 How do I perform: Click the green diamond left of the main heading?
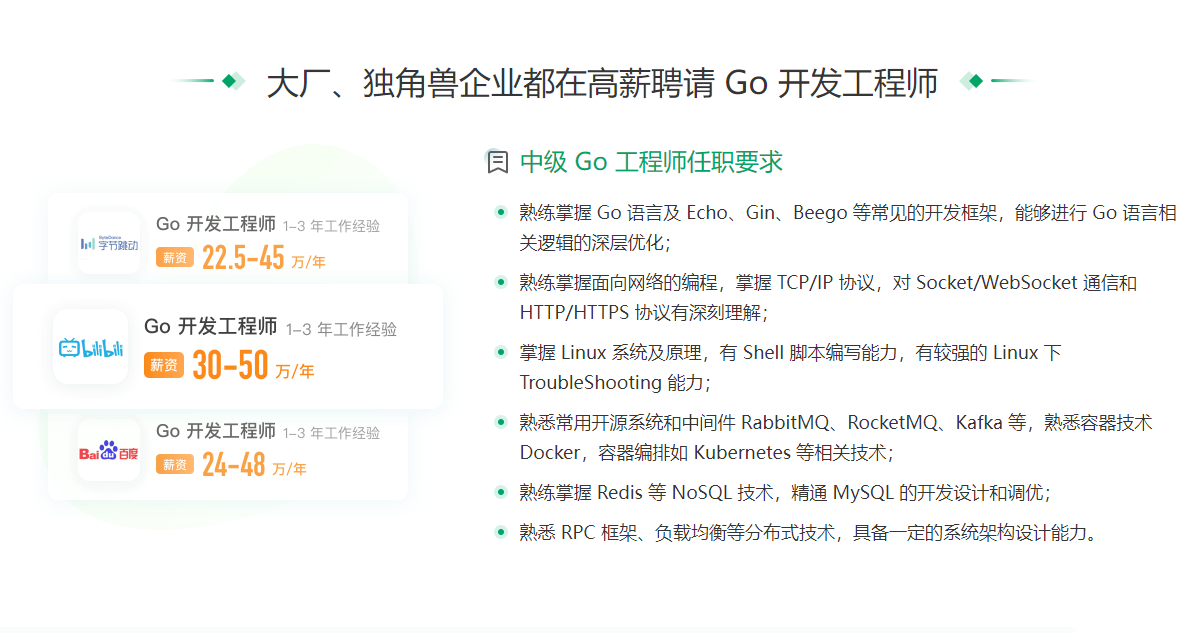tap(230, 81)
